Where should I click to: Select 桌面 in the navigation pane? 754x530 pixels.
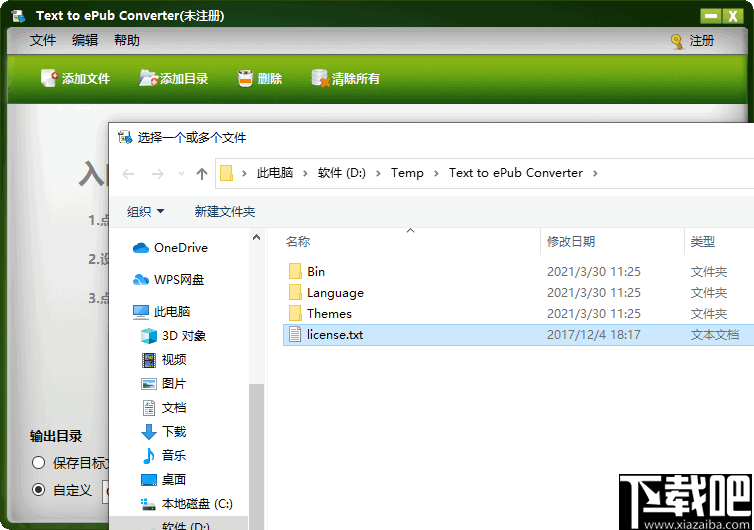[163, 480]
